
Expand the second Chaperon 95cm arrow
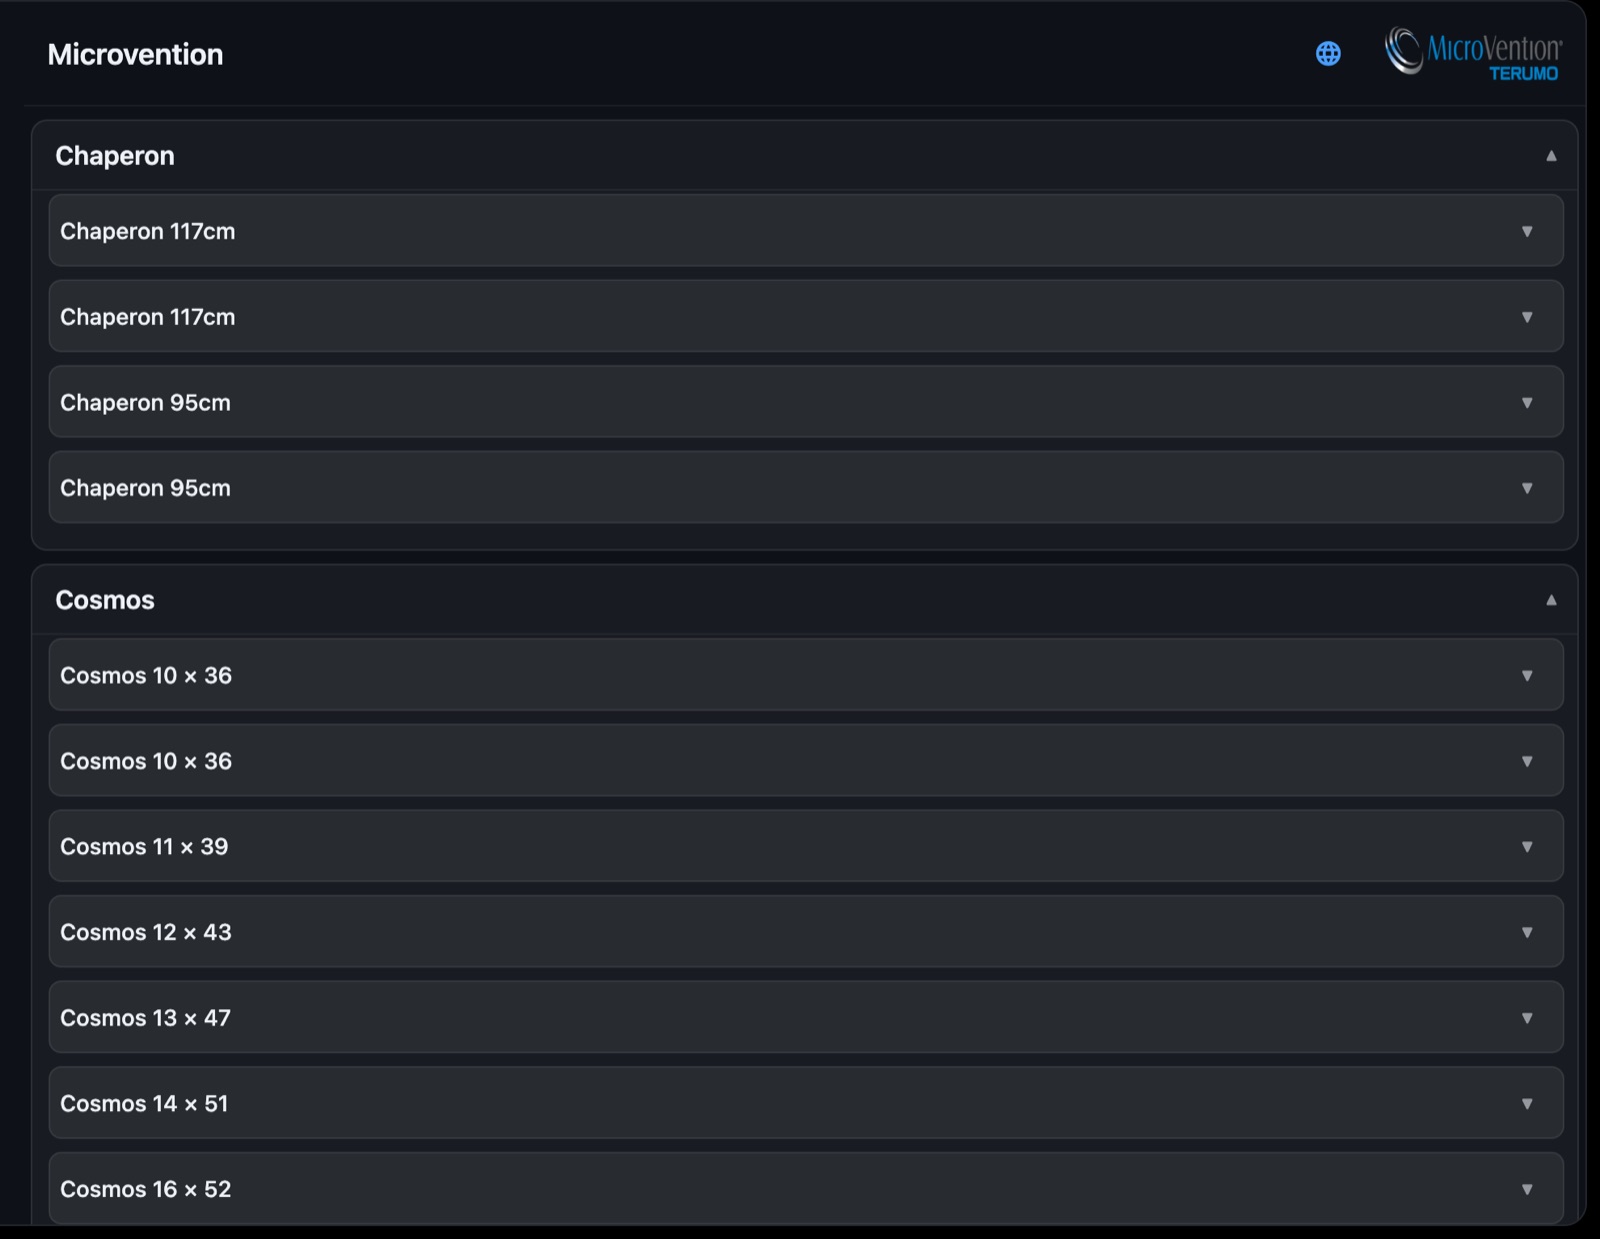(x=1527, y=488)
